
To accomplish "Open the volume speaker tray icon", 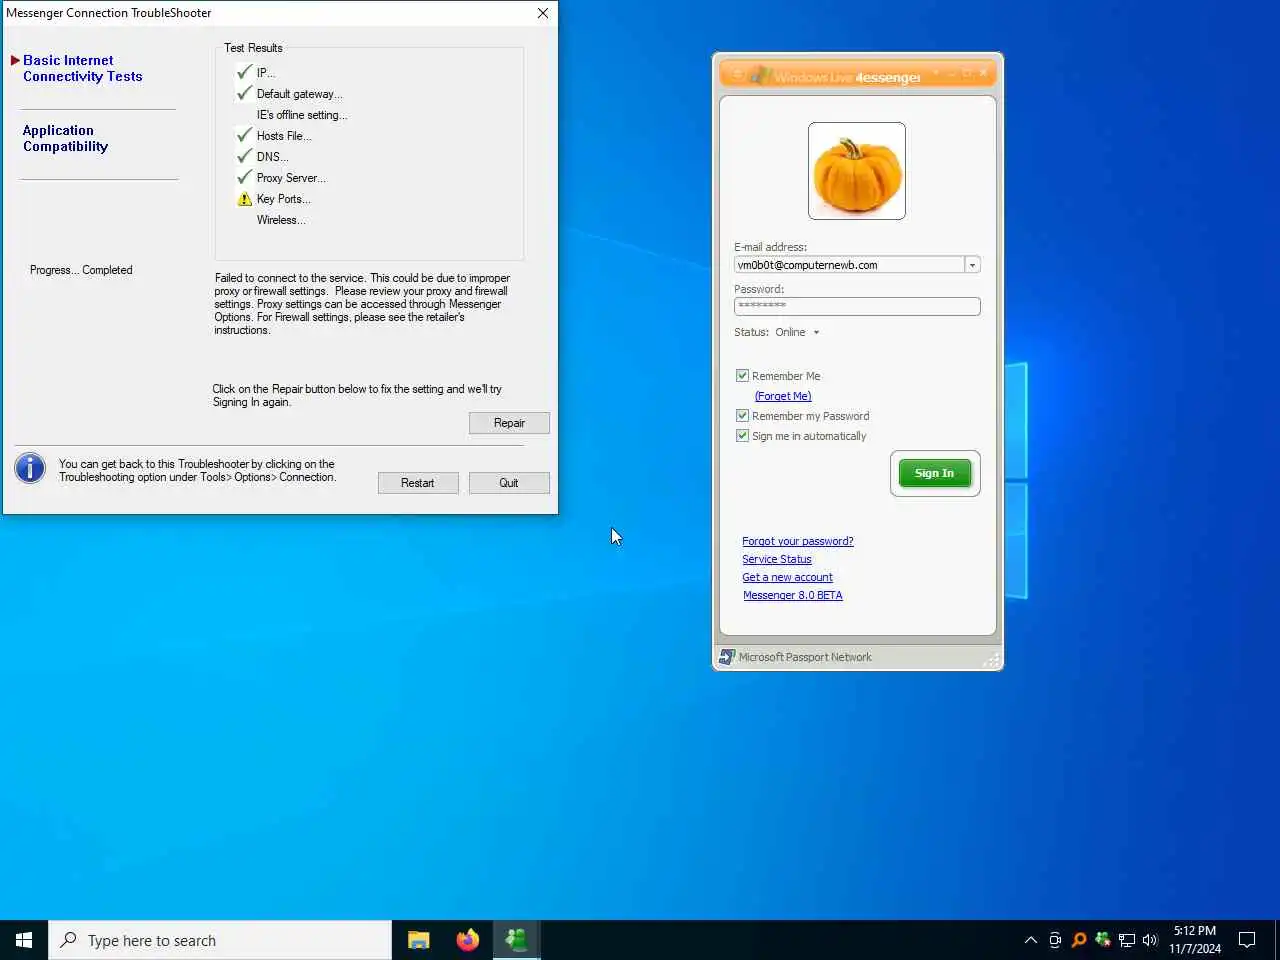I will coord(1150,940).
